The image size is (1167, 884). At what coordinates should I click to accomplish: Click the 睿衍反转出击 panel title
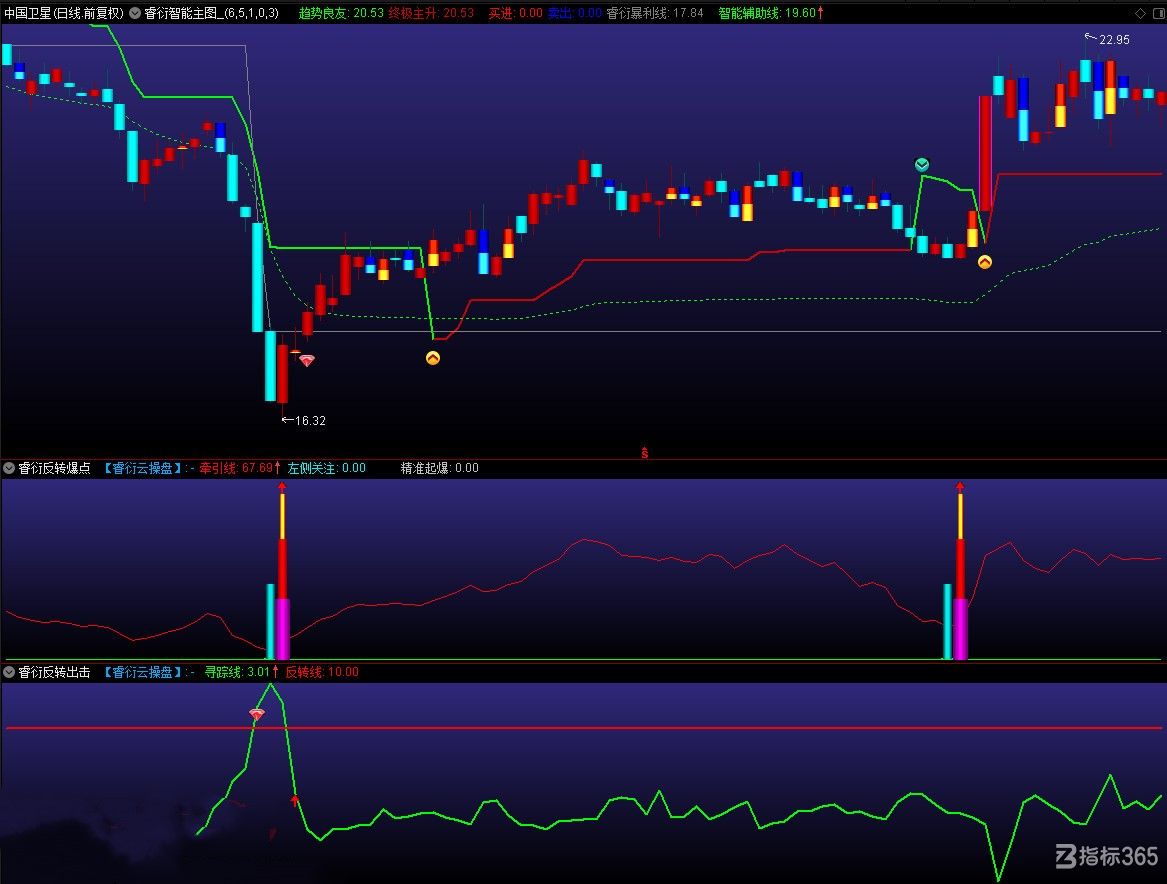[54, 672]
